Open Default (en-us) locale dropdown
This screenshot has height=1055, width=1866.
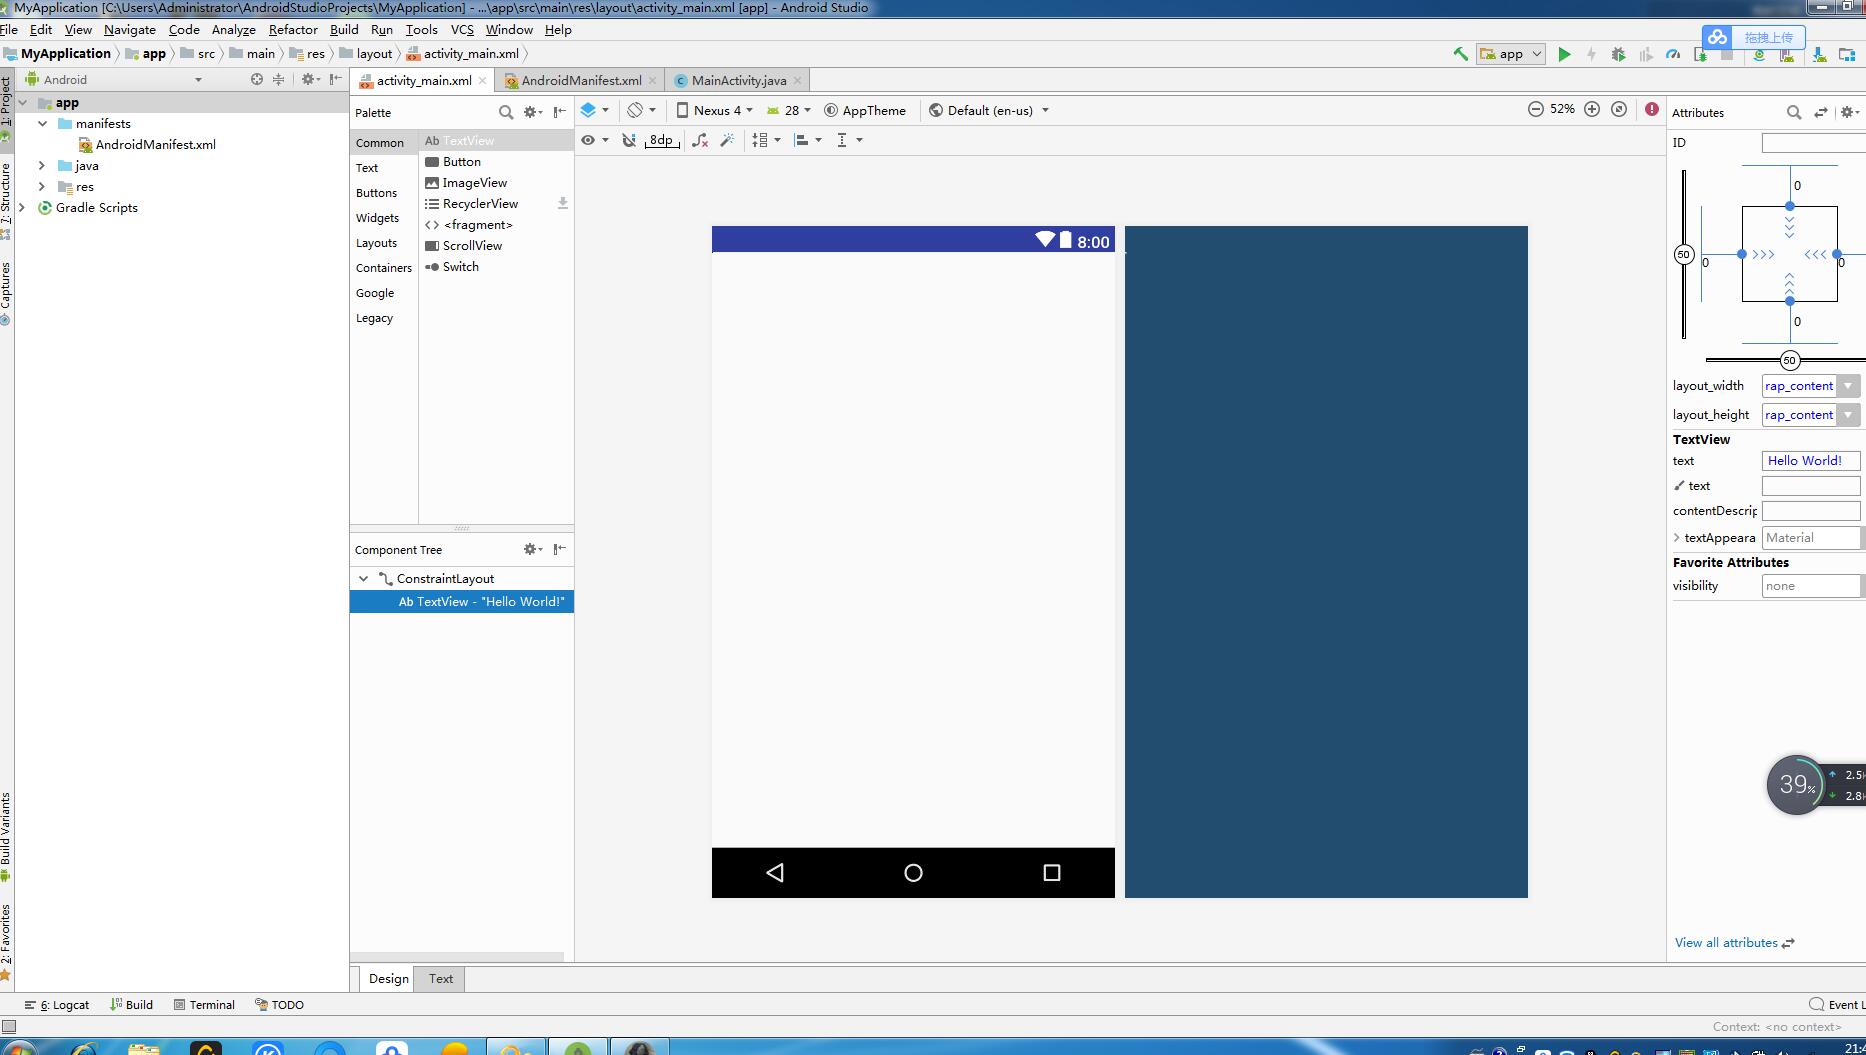tap(989, 110)
